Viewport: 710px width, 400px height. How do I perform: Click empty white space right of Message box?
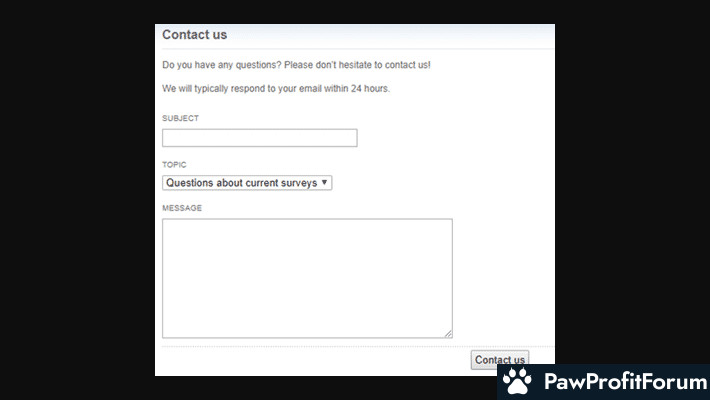coord(503,278)
